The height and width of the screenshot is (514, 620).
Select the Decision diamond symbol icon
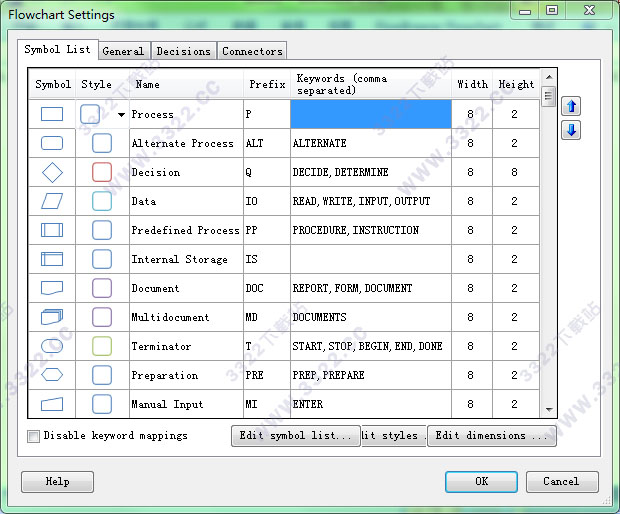(x=52, y=172)
